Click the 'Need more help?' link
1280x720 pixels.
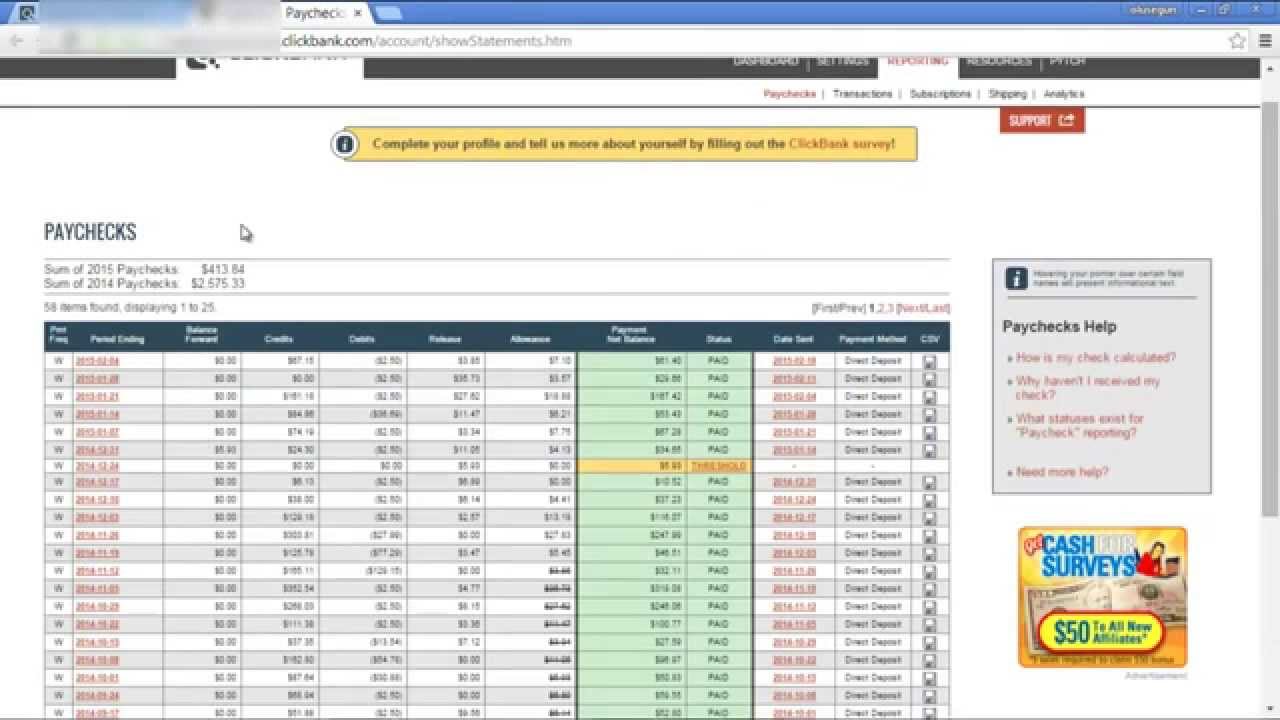pos(1062,472)
